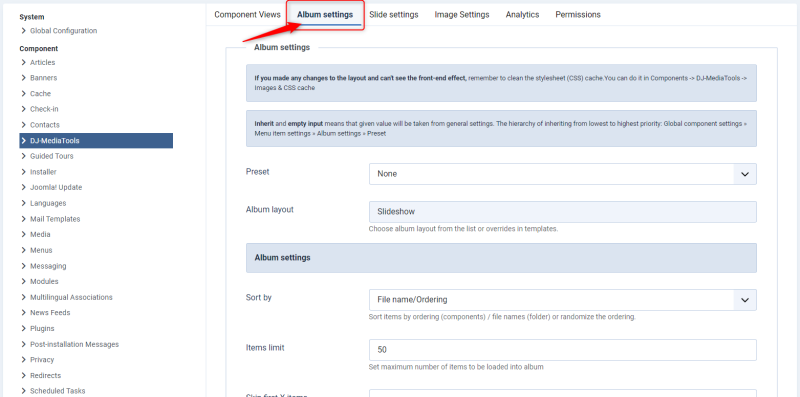Screen dimensions: 800x397
Task: Open Menus configuration entry
Action: (41, 251)
